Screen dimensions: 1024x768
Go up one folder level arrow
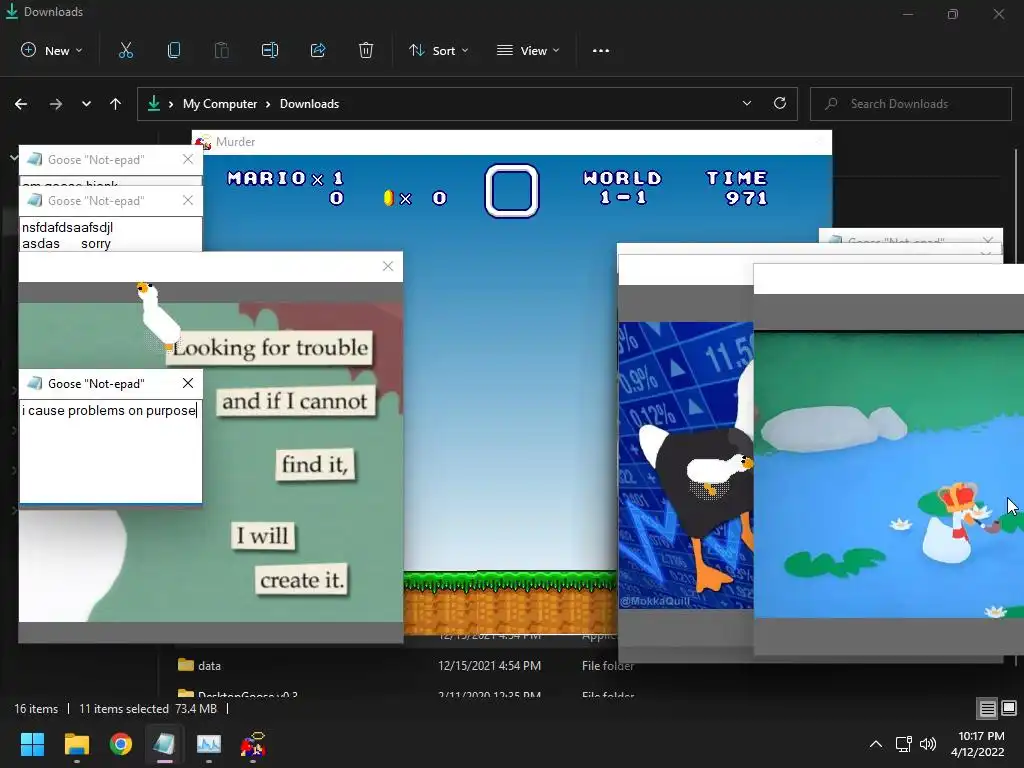116,104
